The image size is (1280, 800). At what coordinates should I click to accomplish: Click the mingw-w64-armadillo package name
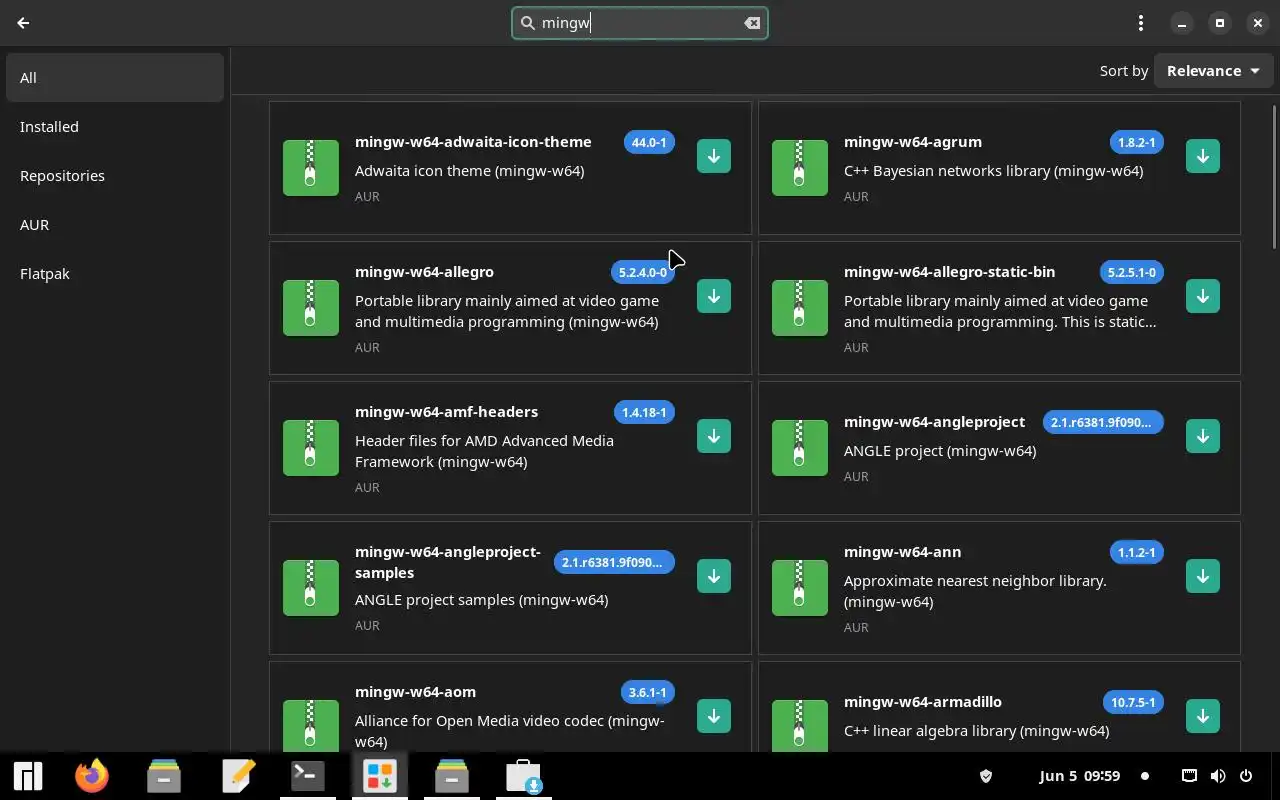point(922,702)
